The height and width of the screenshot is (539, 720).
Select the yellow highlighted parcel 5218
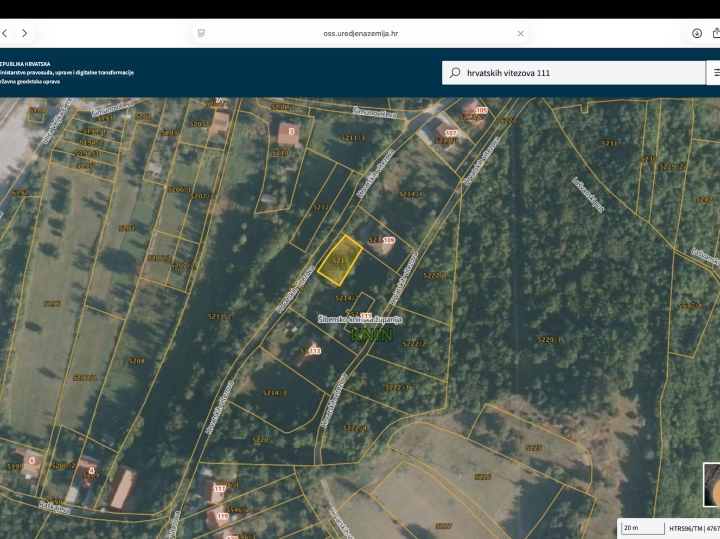[x=340, y=260]
